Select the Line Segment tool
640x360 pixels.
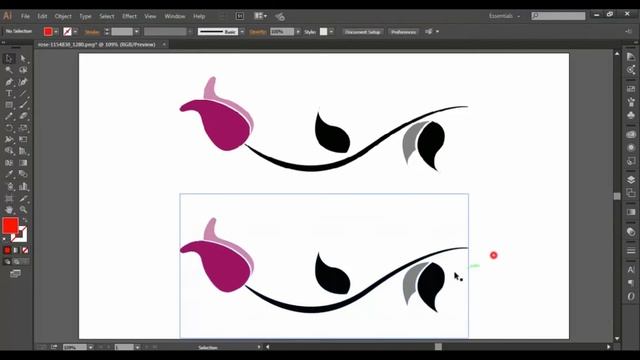click(23, 93)
